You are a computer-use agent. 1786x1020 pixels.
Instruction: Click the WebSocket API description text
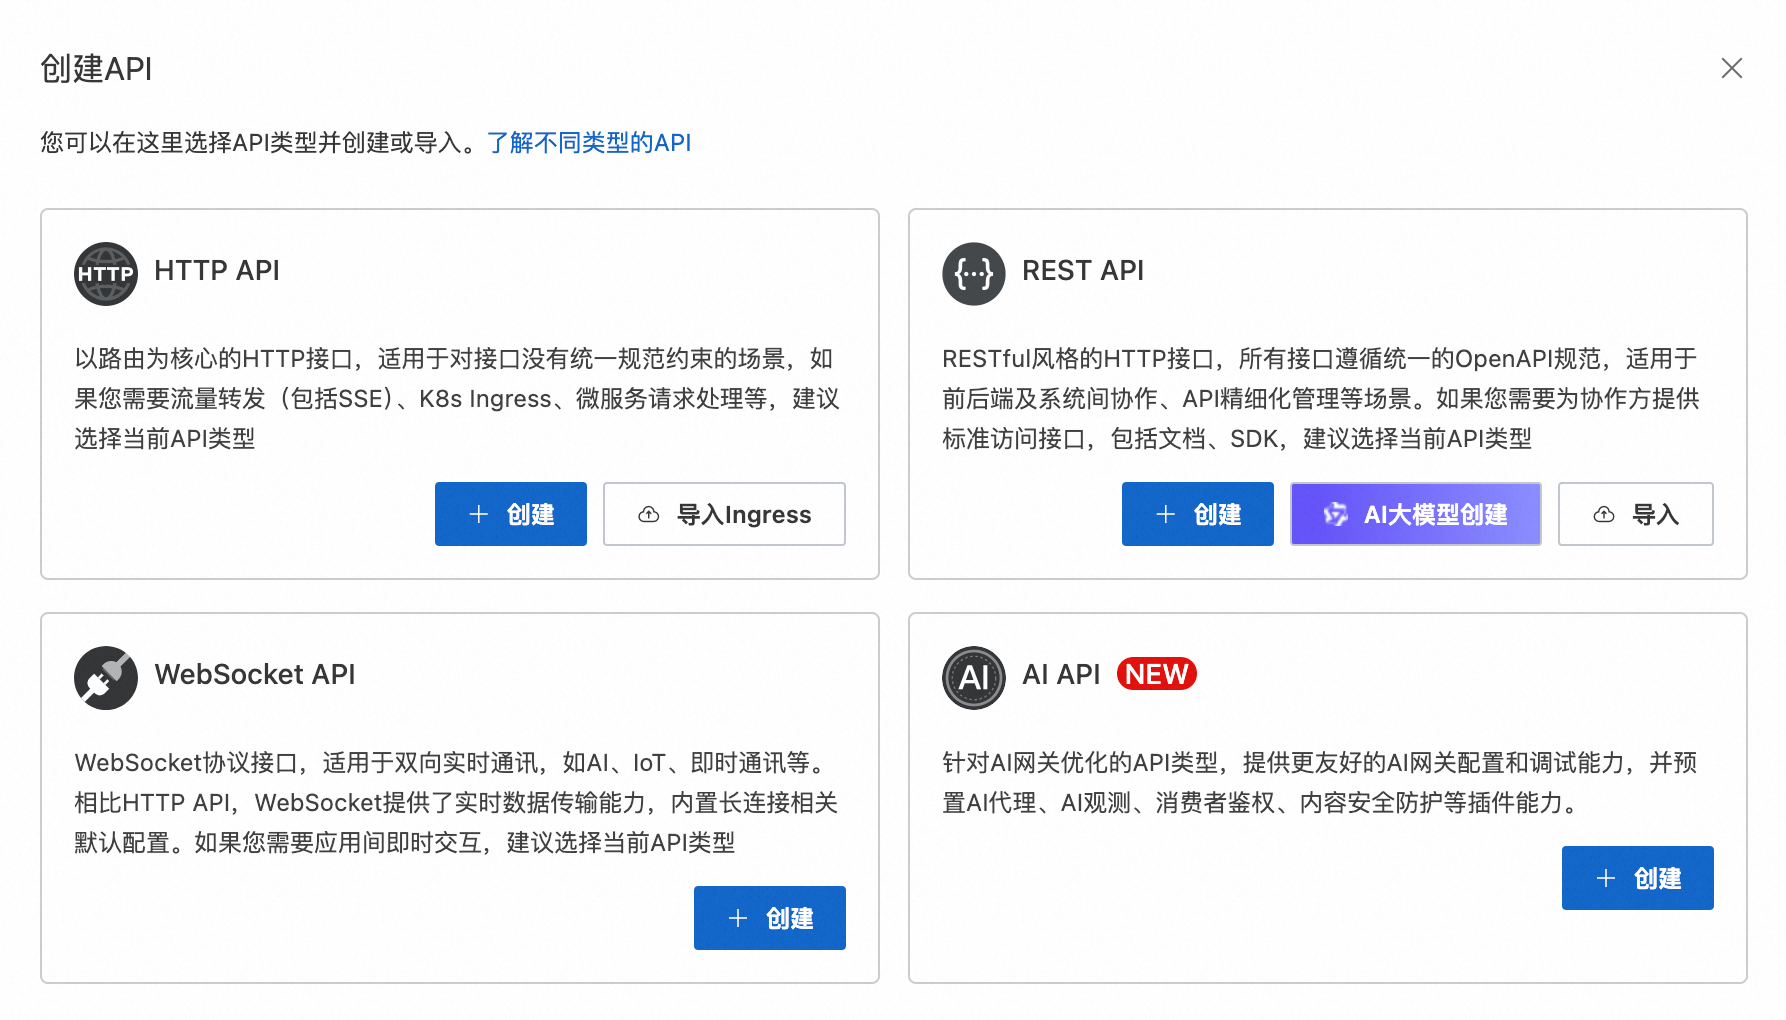pyautogui.click(x=456, y=803)
